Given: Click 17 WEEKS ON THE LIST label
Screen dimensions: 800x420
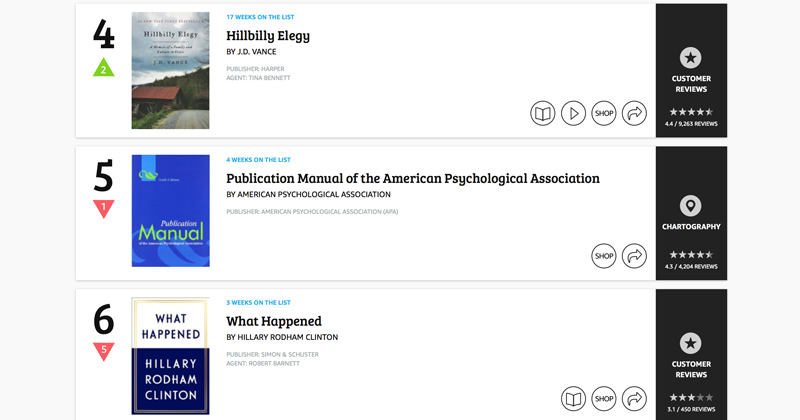Looking at the screenshot, I should coord(260,17).
